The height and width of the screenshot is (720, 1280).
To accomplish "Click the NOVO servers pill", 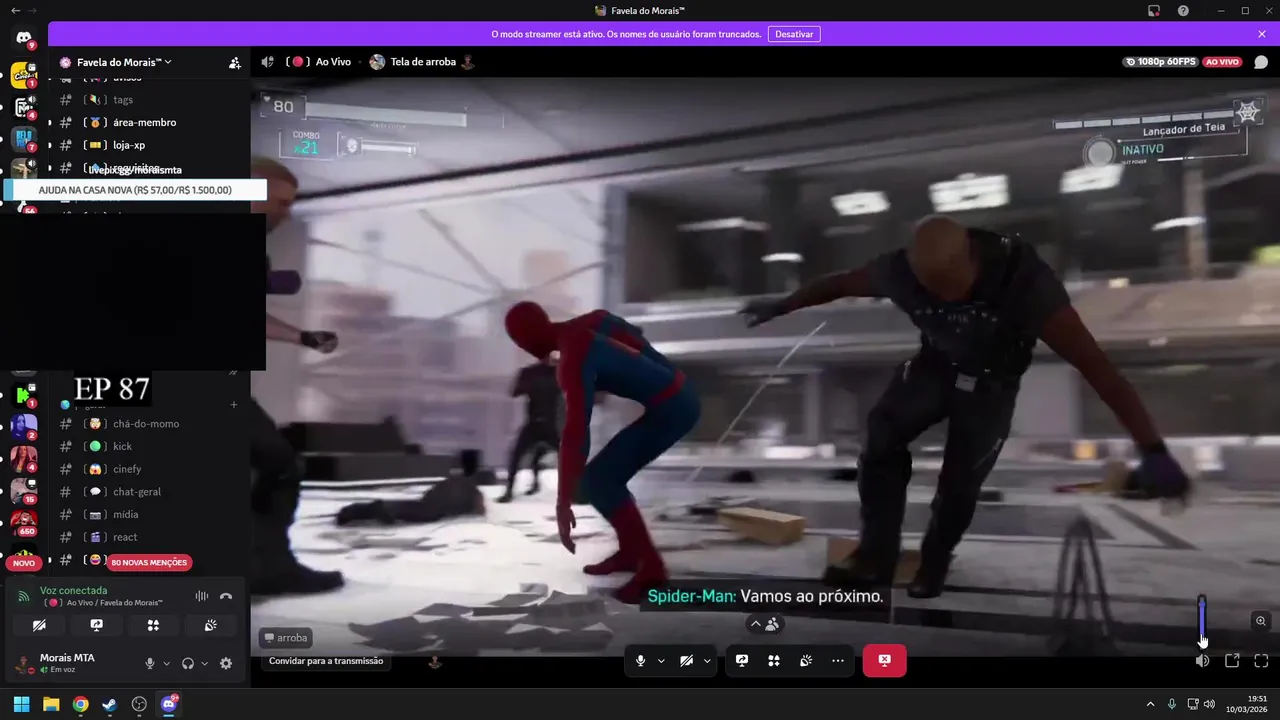I will tap(24, 563).
